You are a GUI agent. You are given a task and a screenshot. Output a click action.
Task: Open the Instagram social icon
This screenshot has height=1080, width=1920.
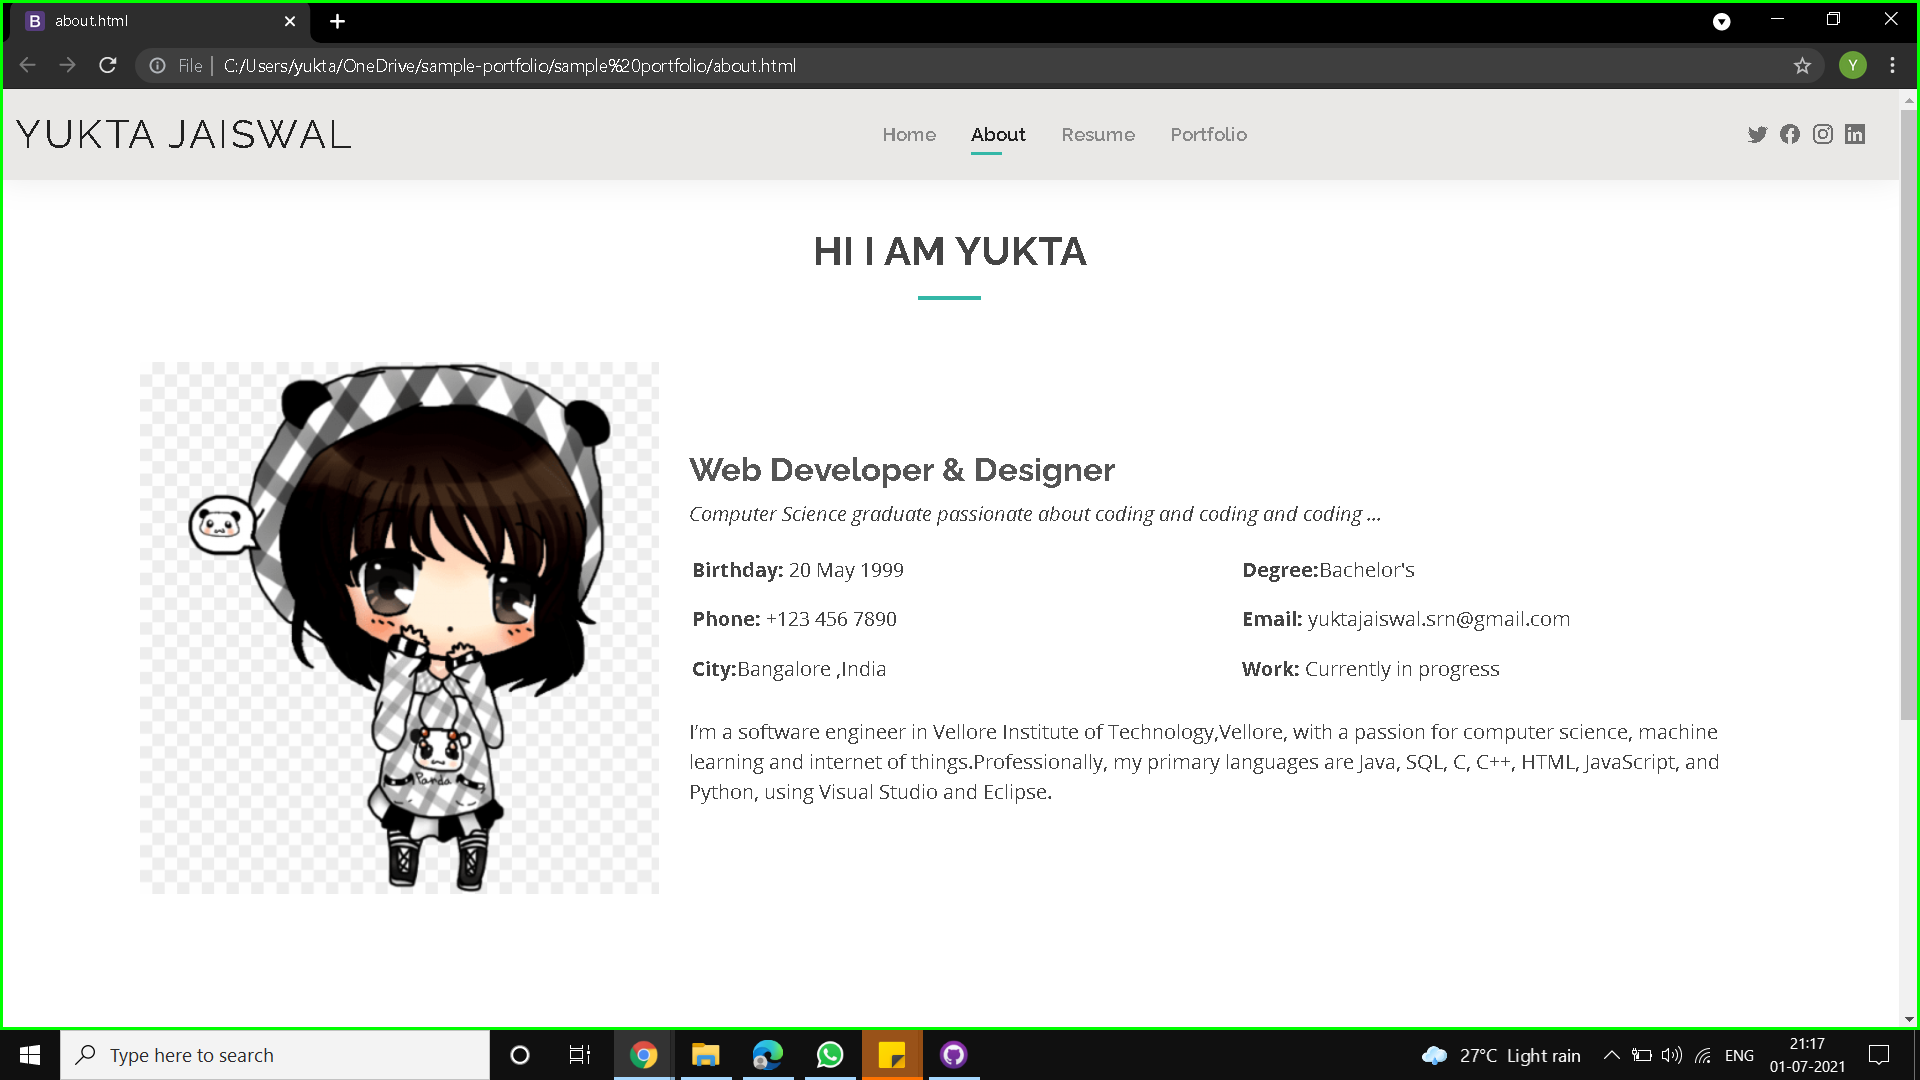pyautogui.click(x=1823, y=135)
